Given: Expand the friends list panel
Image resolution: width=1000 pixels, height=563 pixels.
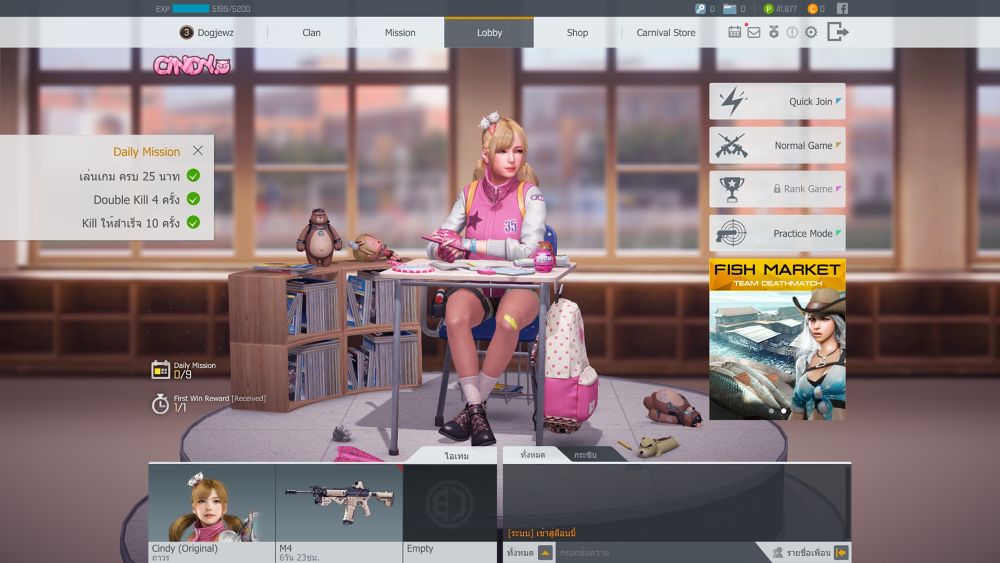Looking at the screenshot, I should [841, 552].
